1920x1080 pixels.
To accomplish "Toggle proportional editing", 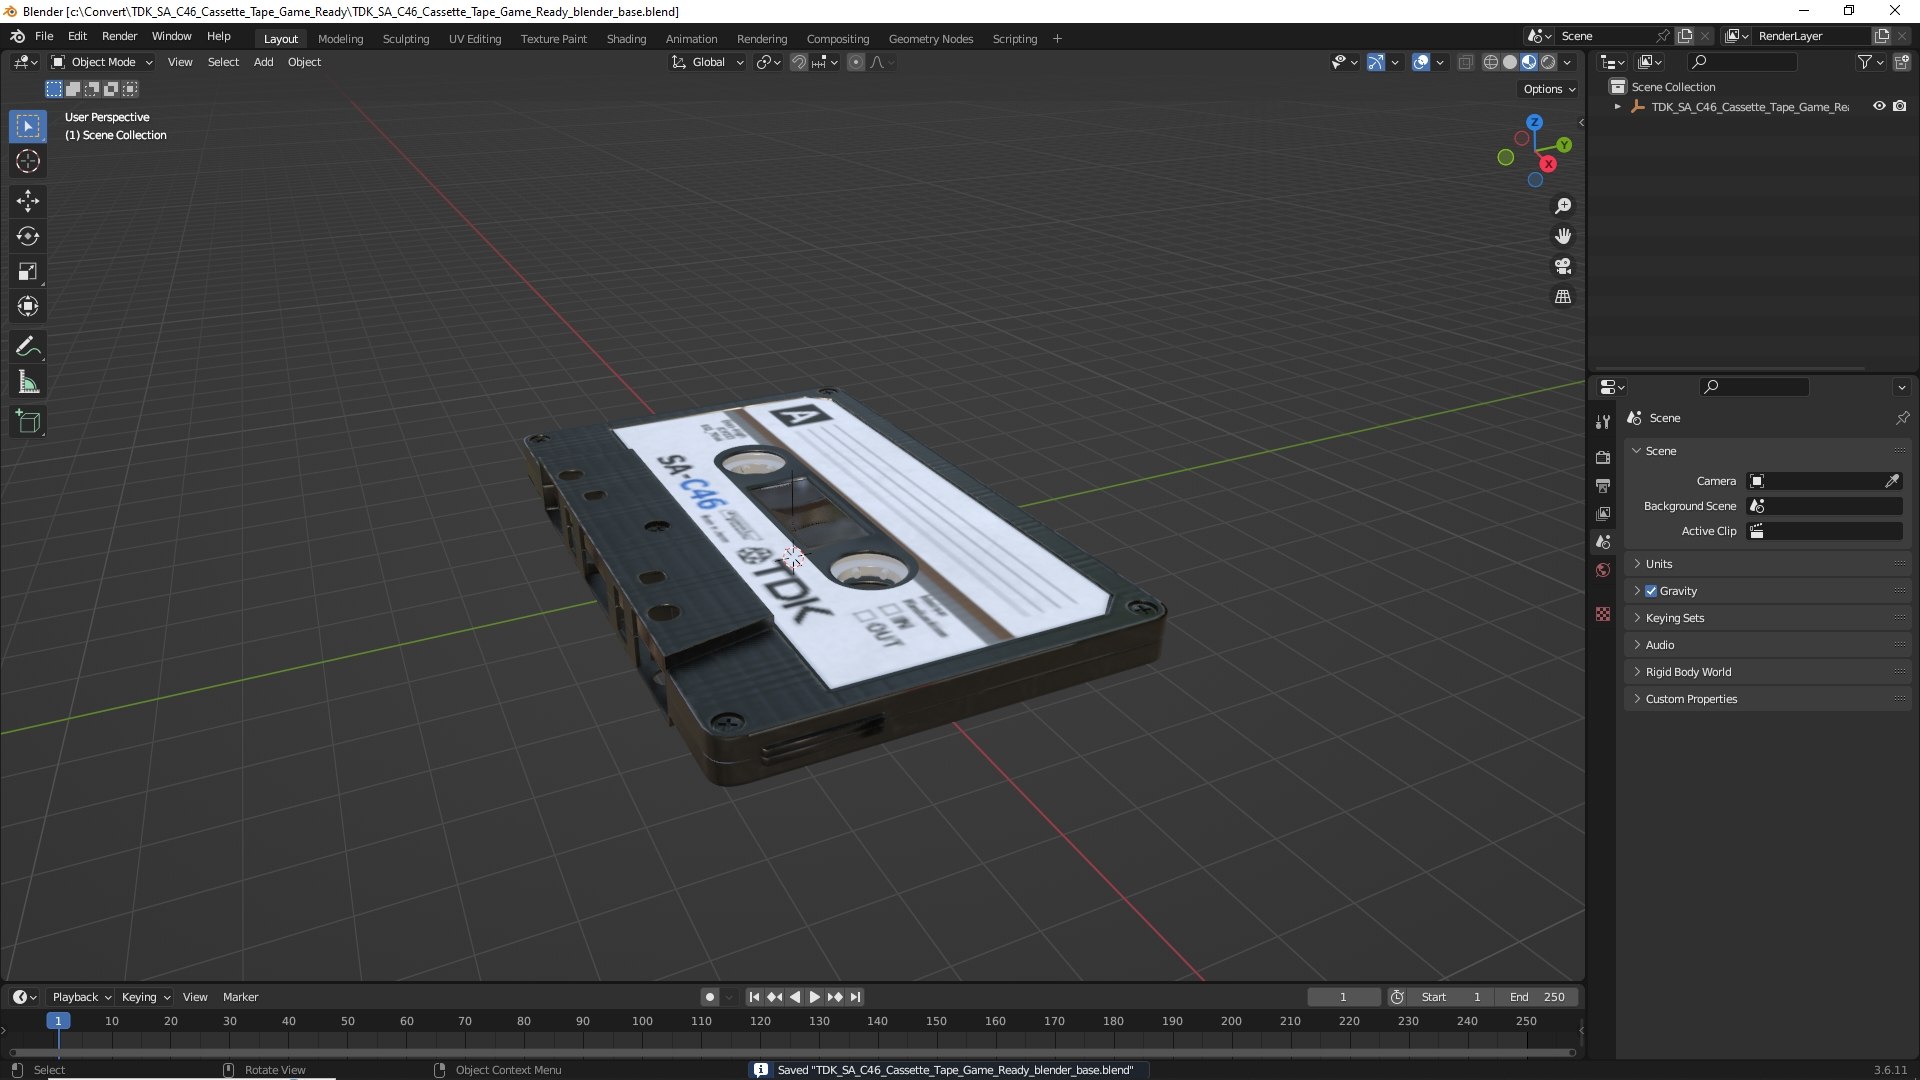I will coord(855,62).
